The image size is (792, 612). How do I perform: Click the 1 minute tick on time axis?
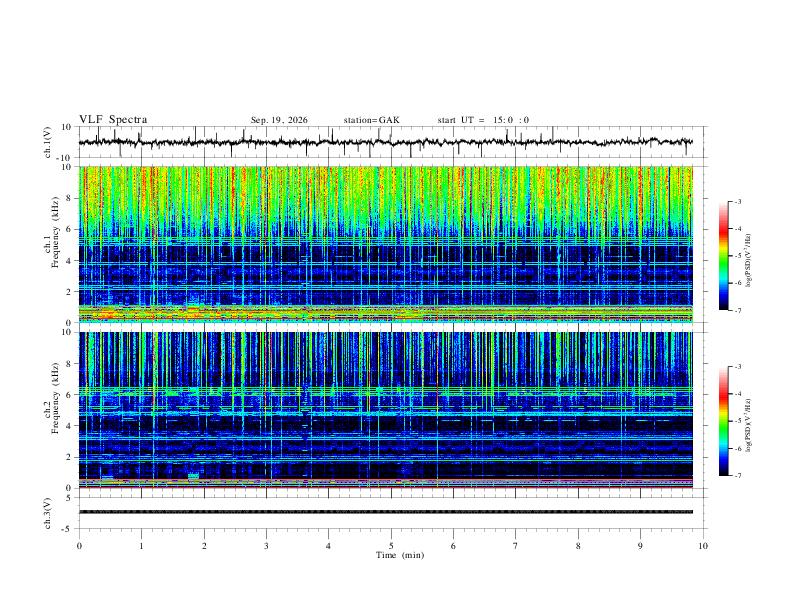click(x=141, y=546)
